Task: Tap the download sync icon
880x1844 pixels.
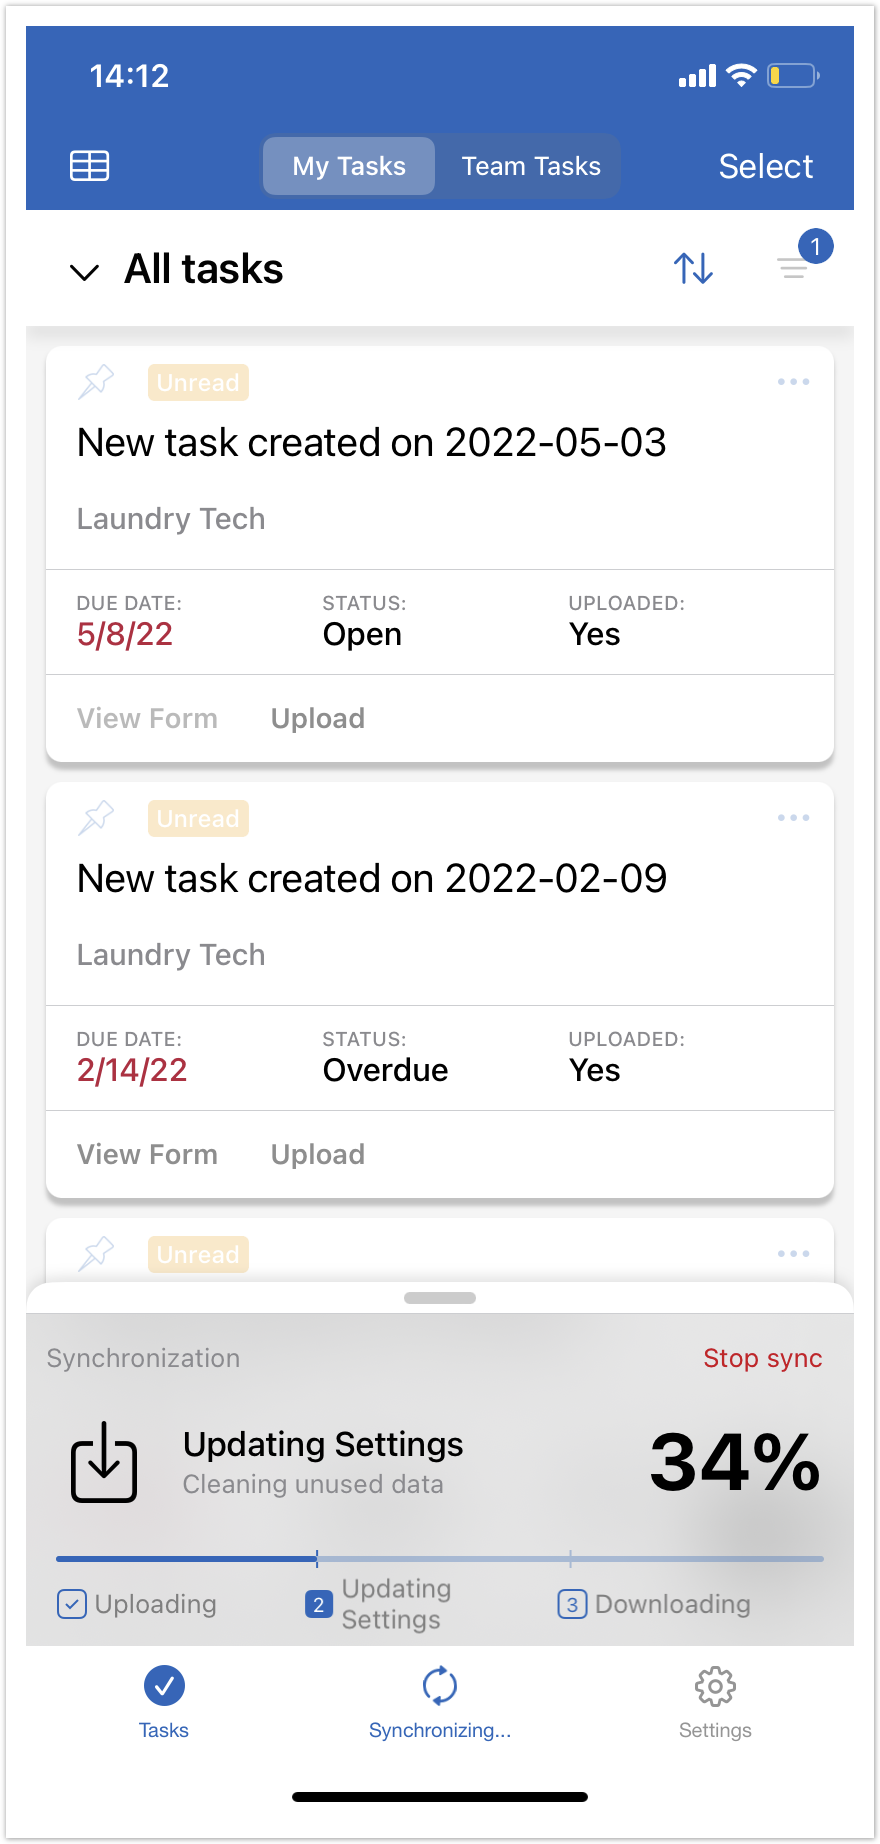Action: [x=104, y=1462]
